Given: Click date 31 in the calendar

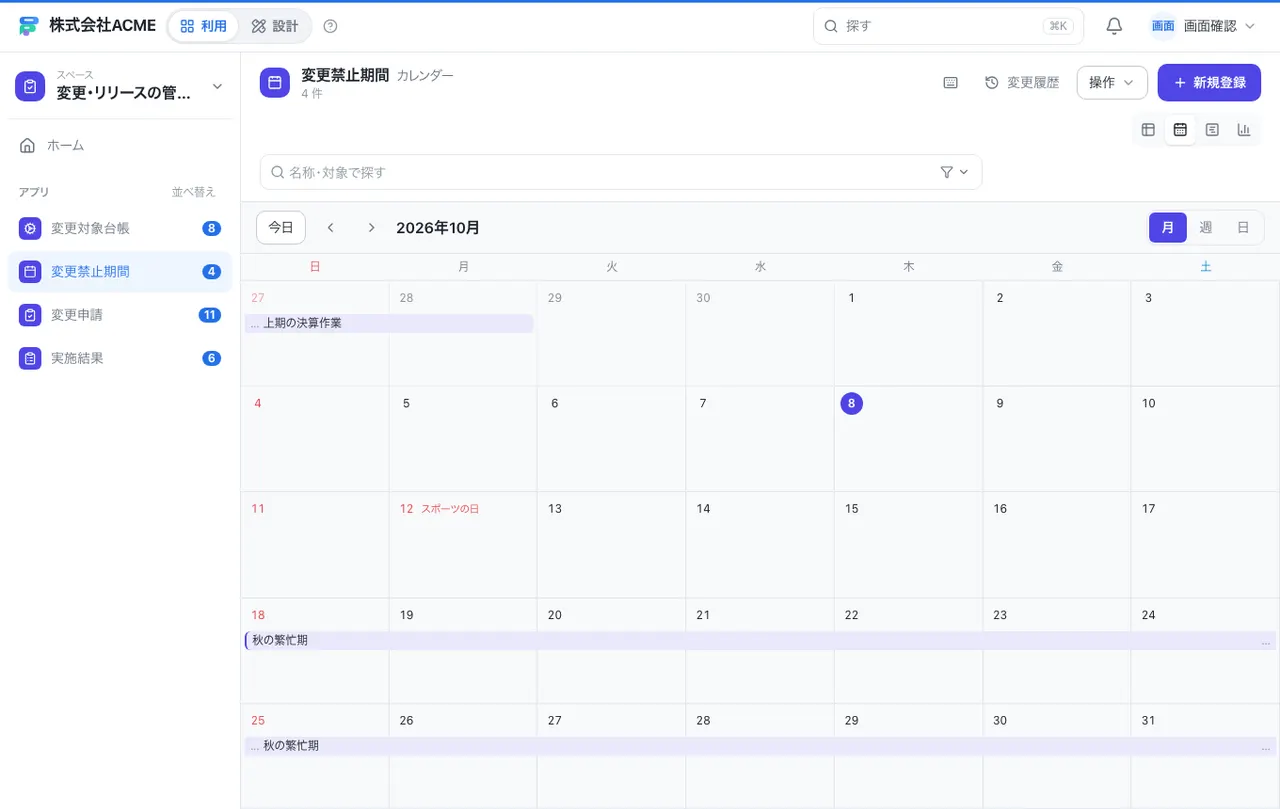Looking at the screenshot, I should [1148, 720].
